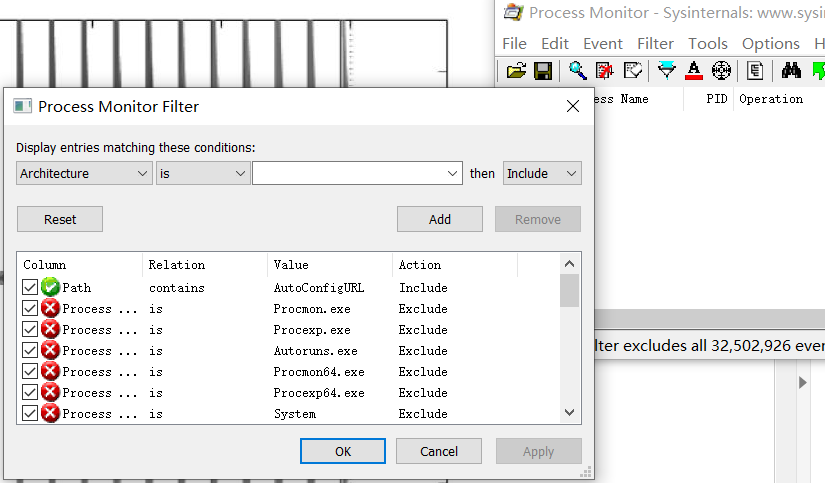Open the Options menu in Process Monitor
825x483 pixels.
[771, 43]
